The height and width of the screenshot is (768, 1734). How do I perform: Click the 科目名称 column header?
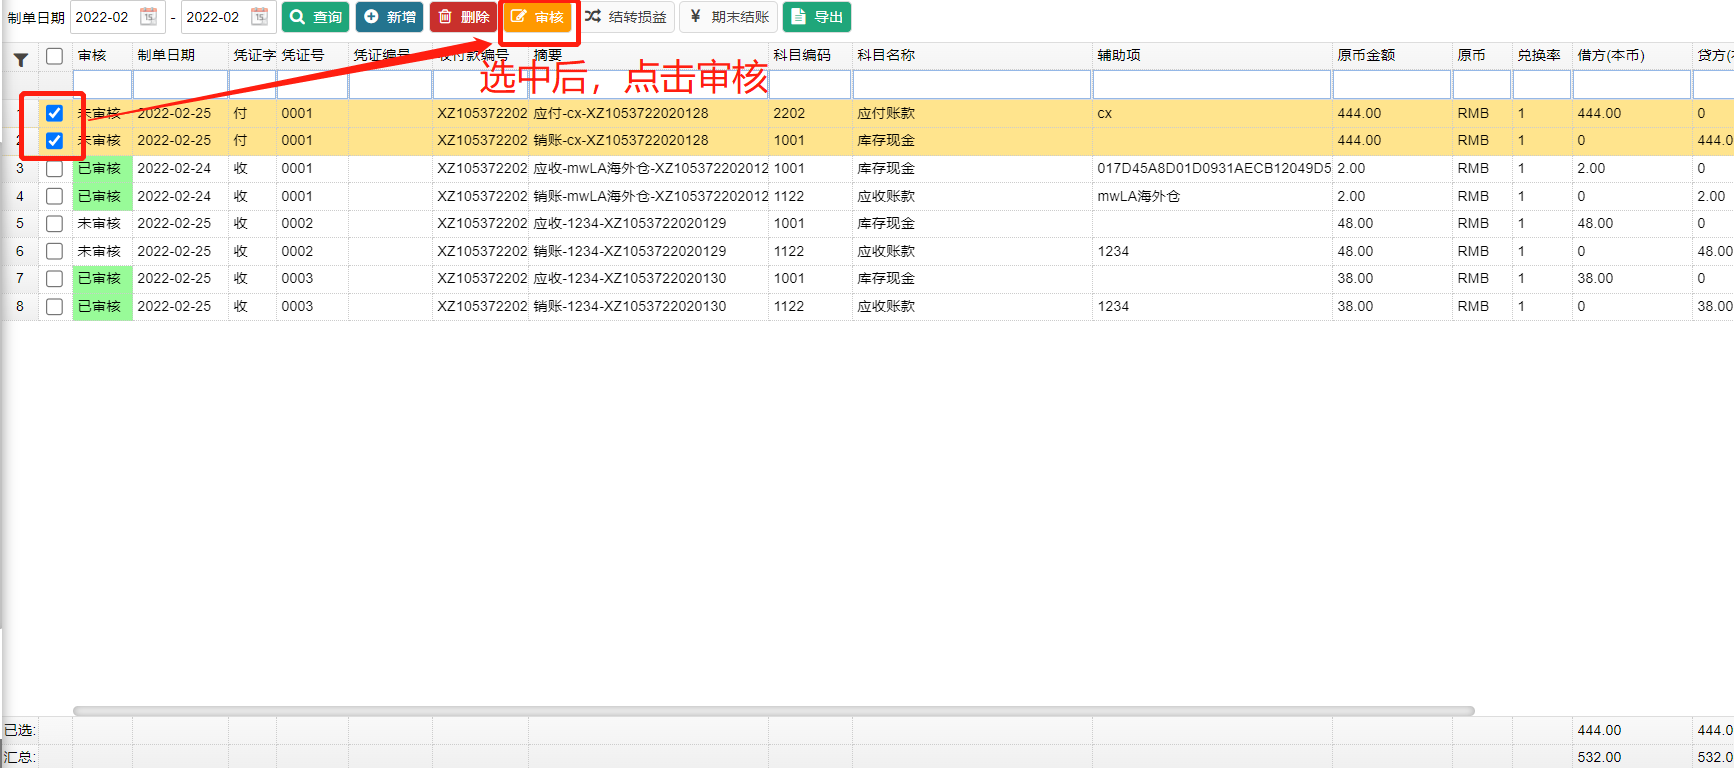coord(886,56)
